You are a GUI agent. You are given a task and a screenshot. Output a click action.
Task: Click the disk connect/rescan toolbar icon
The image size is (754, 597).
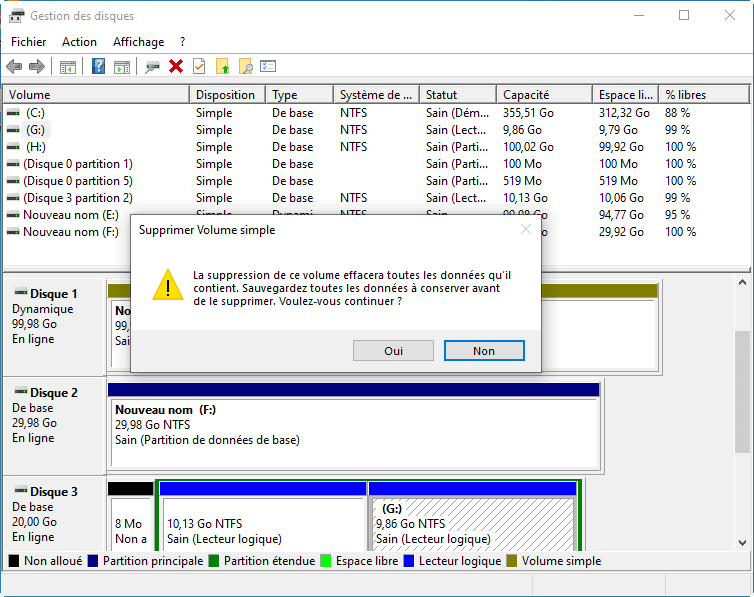click(152, 66)
